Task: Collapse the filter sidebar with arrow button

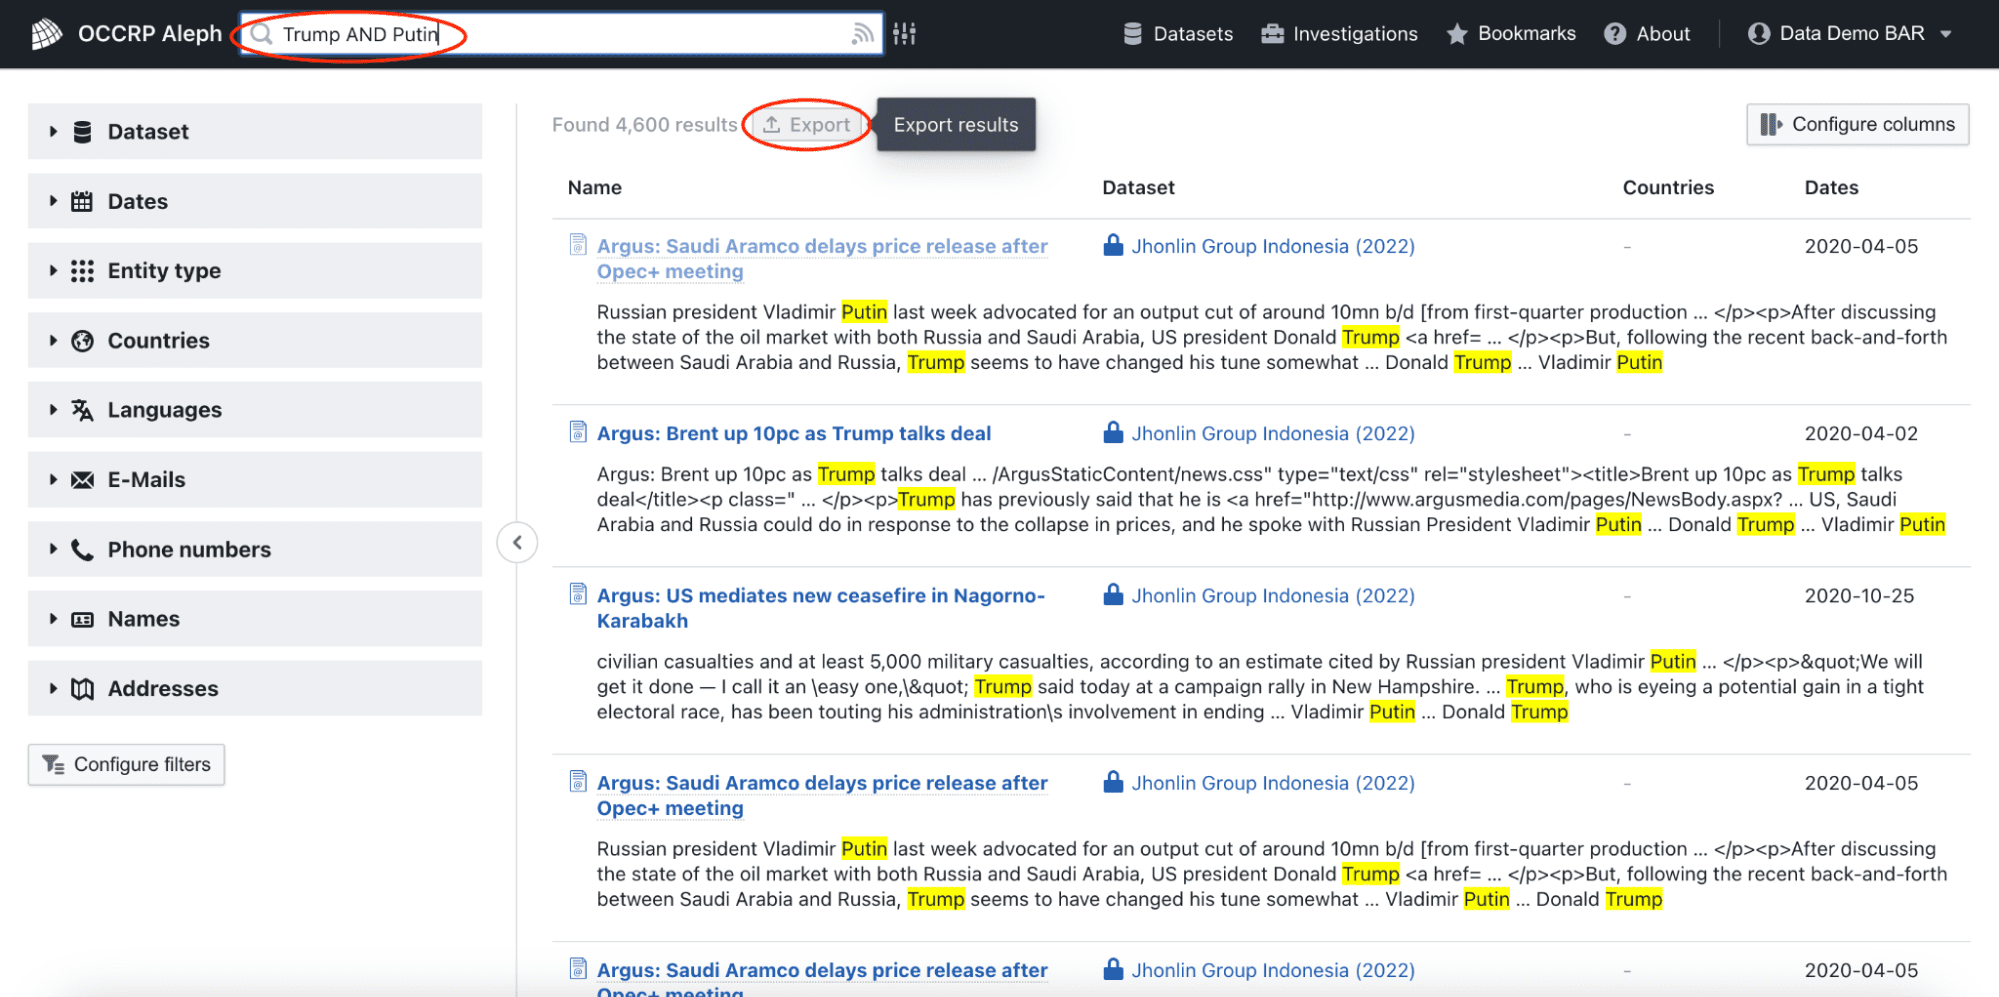Action: tap(517, 543)
